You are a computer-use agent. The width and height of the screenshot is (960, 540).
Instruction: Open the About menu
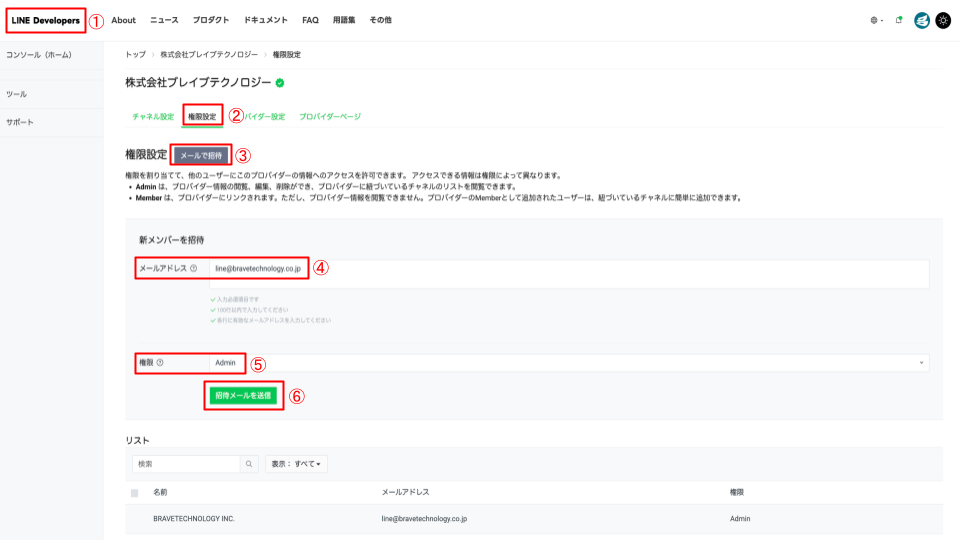point(124,20)
